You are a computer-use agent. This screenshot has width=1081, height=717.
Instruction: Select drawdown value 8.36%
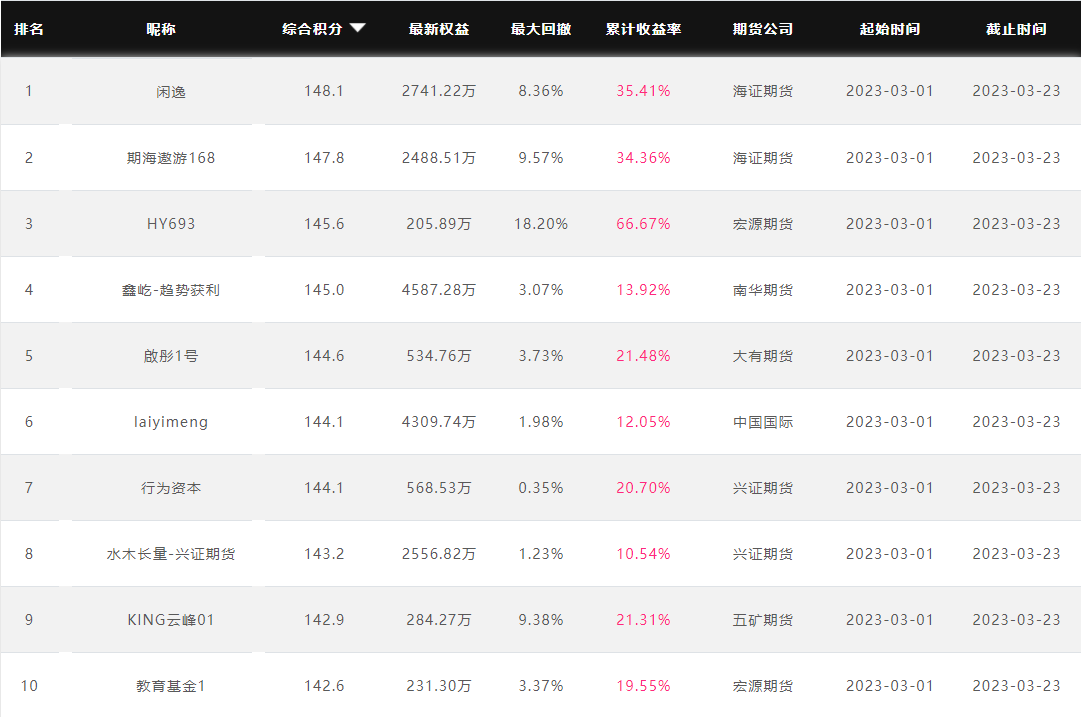pyautogui.click(x=540, y=91)
